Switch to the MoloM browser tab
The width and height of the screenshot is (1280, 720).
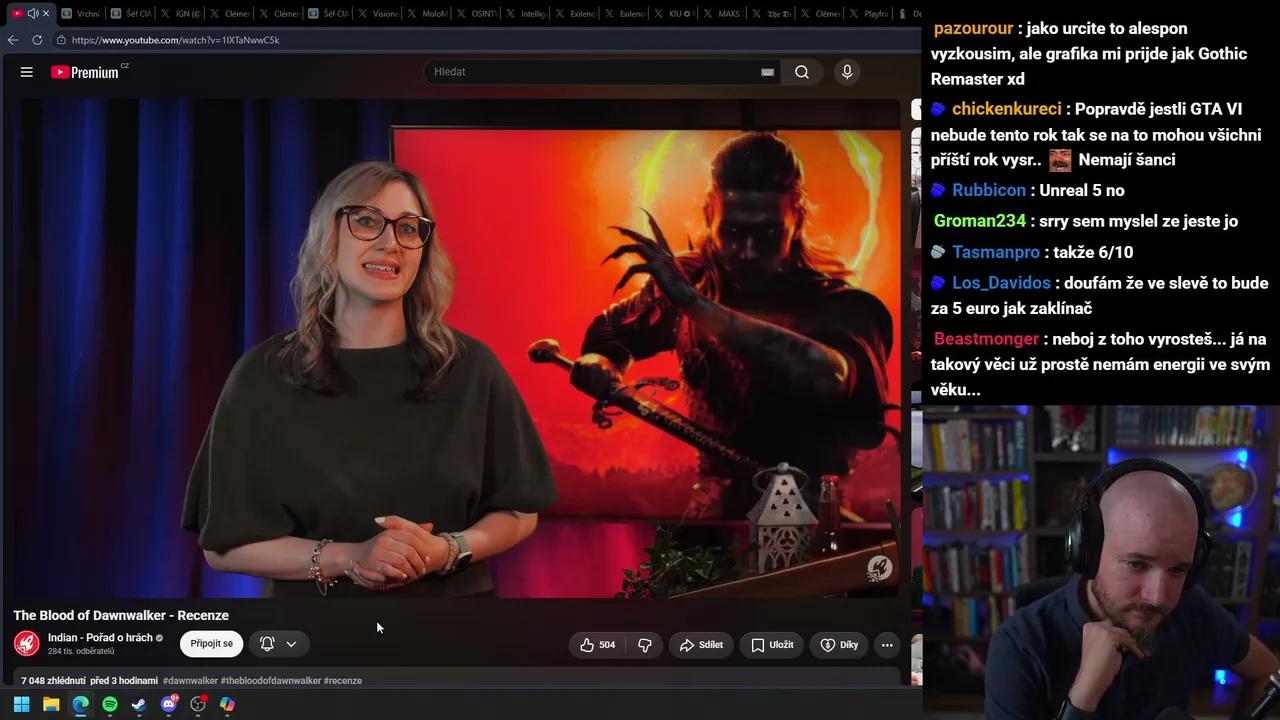tap(427, 13)
